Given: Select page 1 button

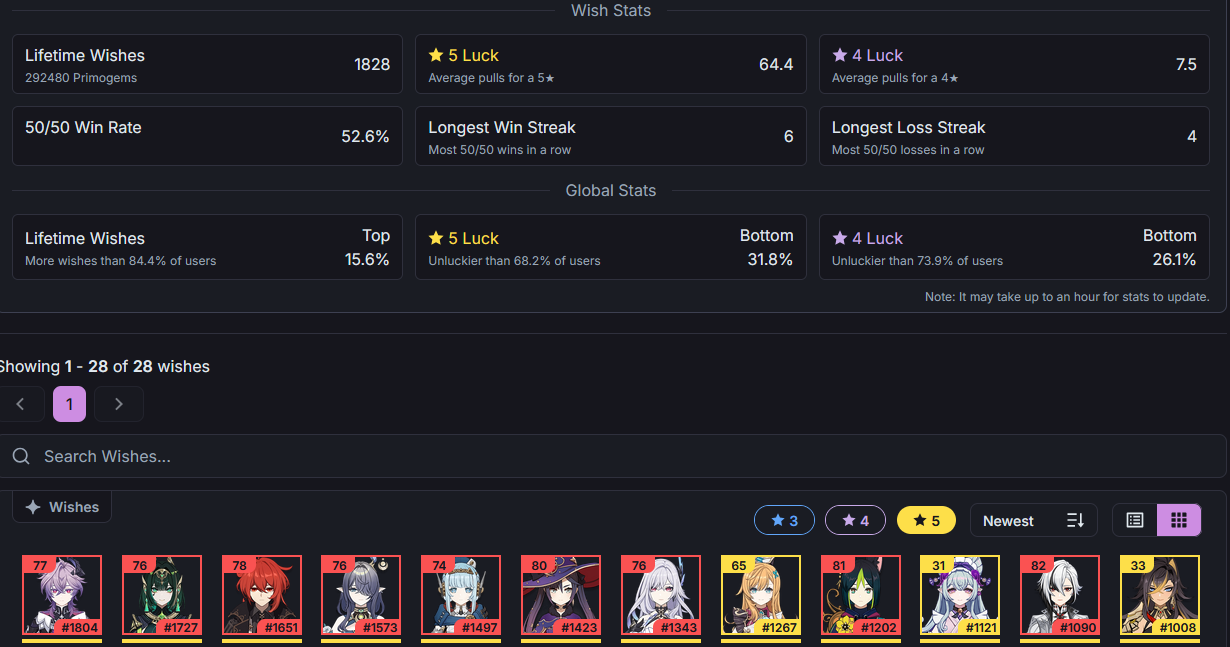Looking at the screenshot, I should [x=69, y=404].
